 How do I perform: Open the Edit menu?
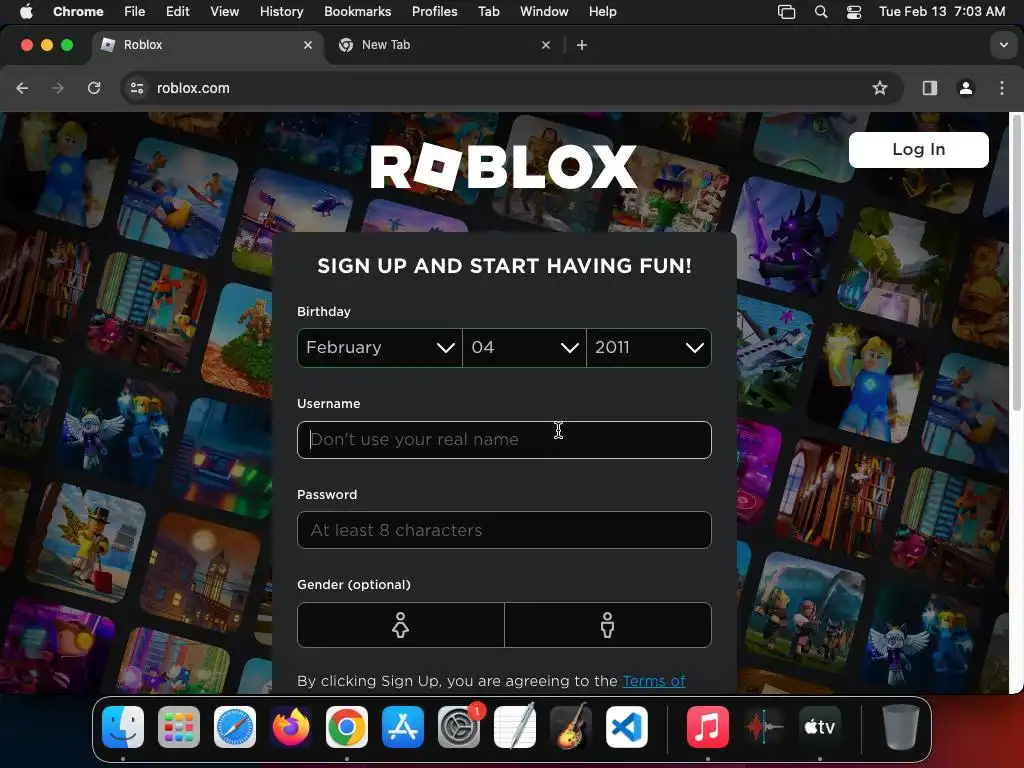click(177, 11)
